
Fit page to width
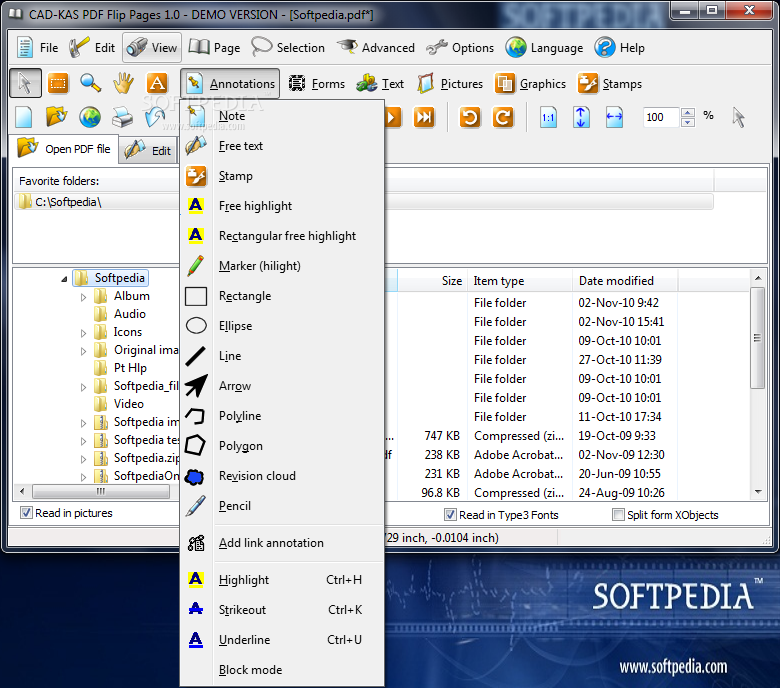click(x=614, y=117)
